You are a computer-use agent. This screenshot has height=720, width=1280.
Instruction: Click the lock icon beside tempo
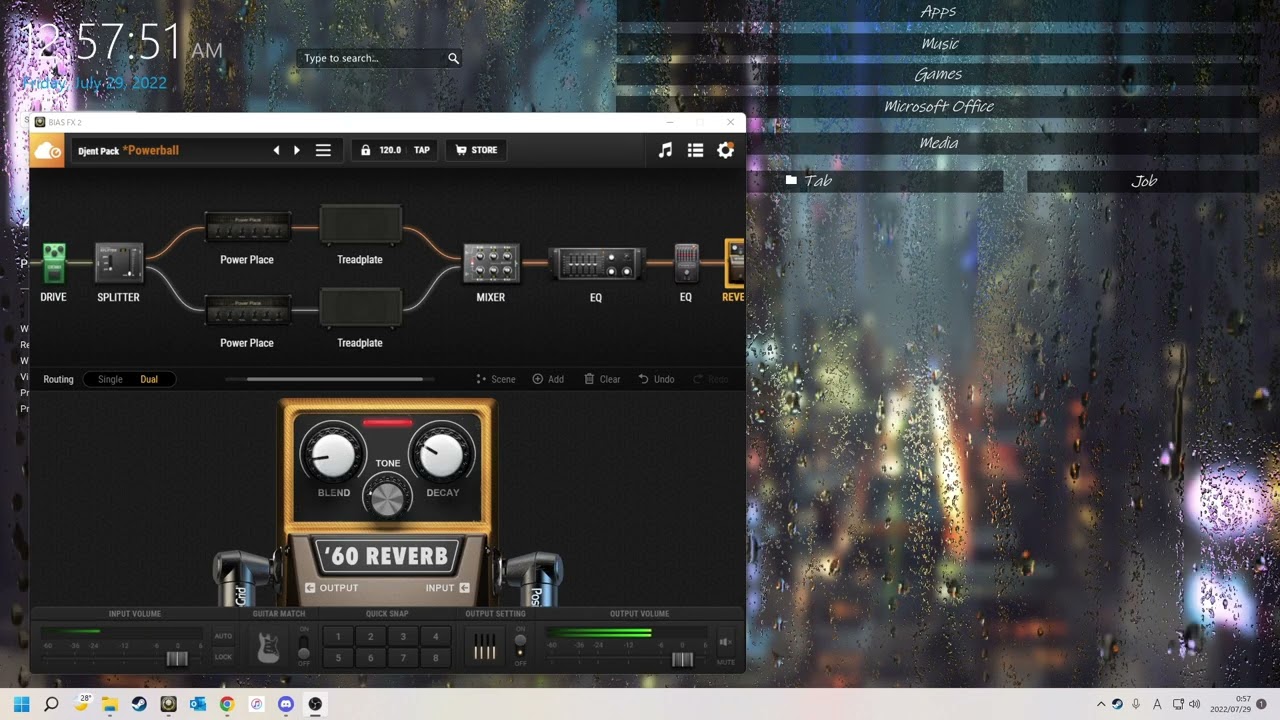[x=365, y=150]
